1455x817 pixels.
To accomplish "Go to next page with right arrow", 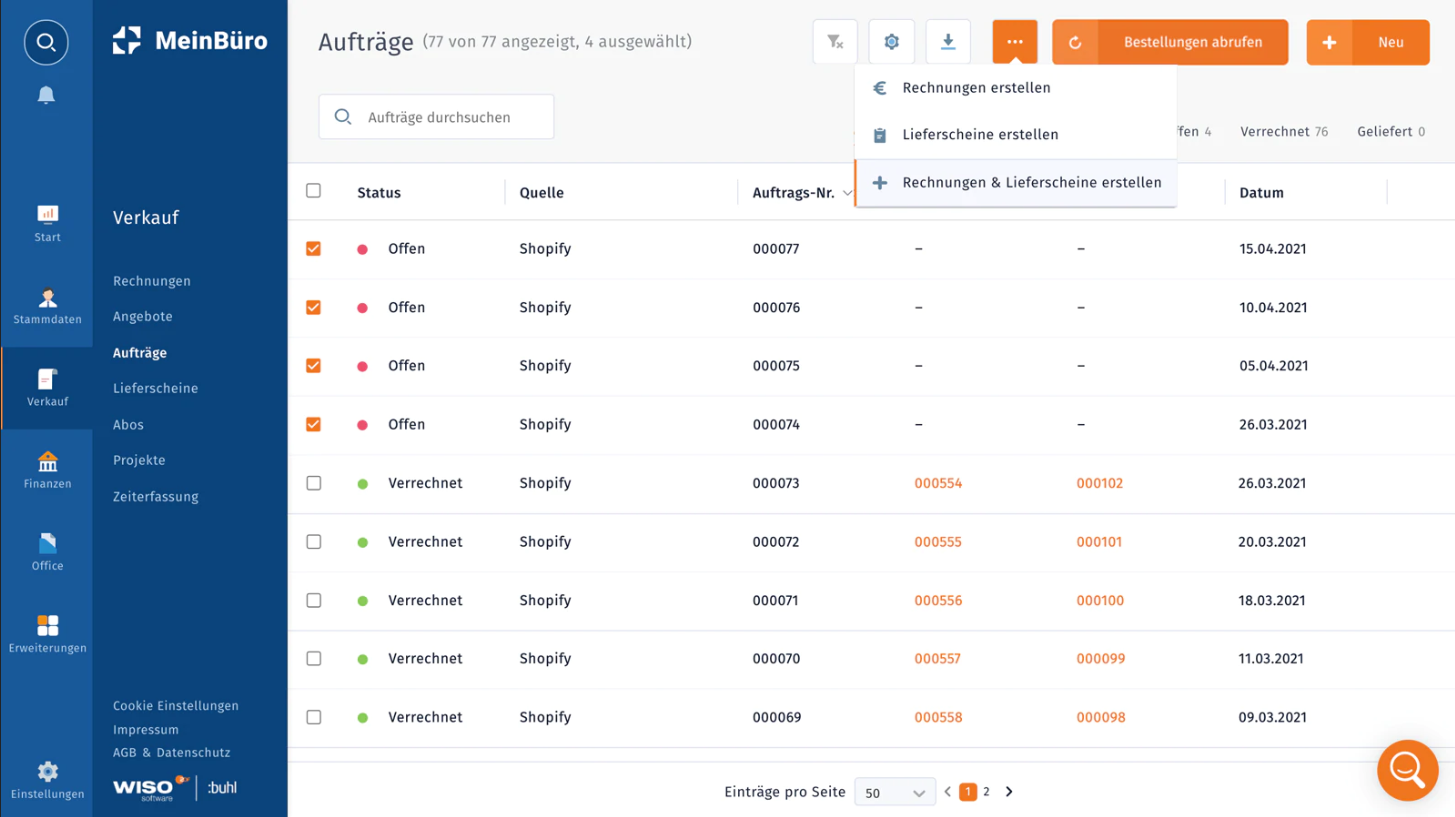I will (x=1009, y=792).
